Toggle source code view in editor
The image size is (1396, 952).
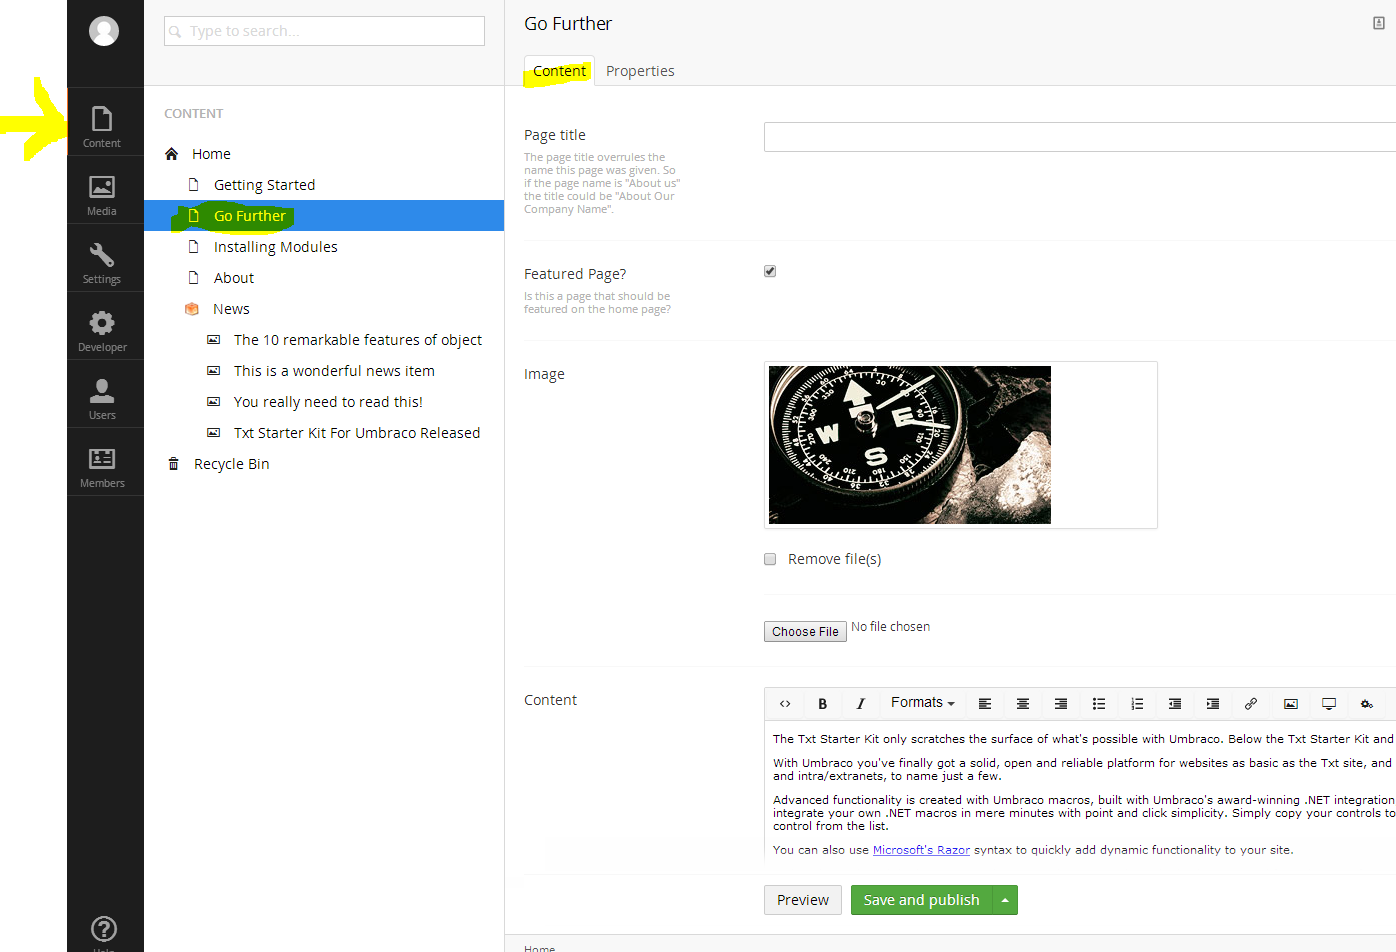pyautogui.click(x=785, y=704)
